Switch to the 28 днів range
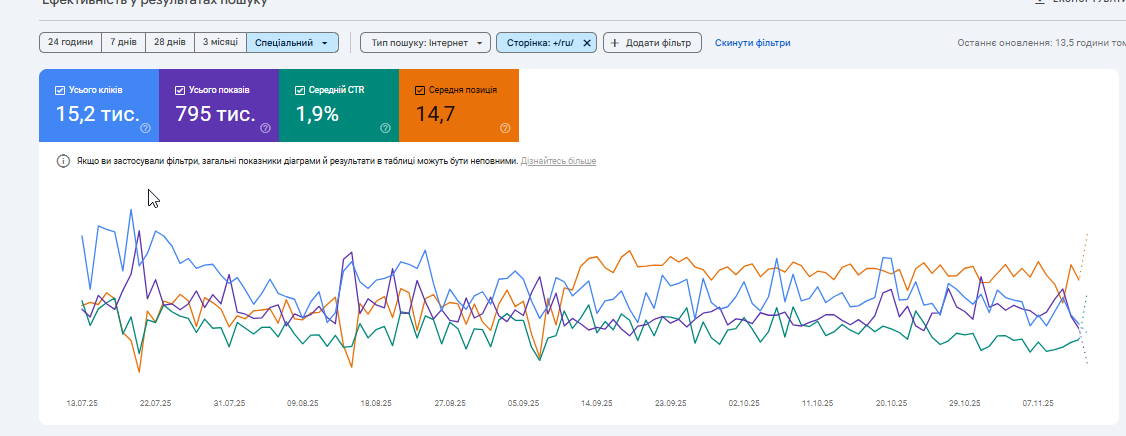Screen dimensions: 1126x436 click(x=169, y=43)
